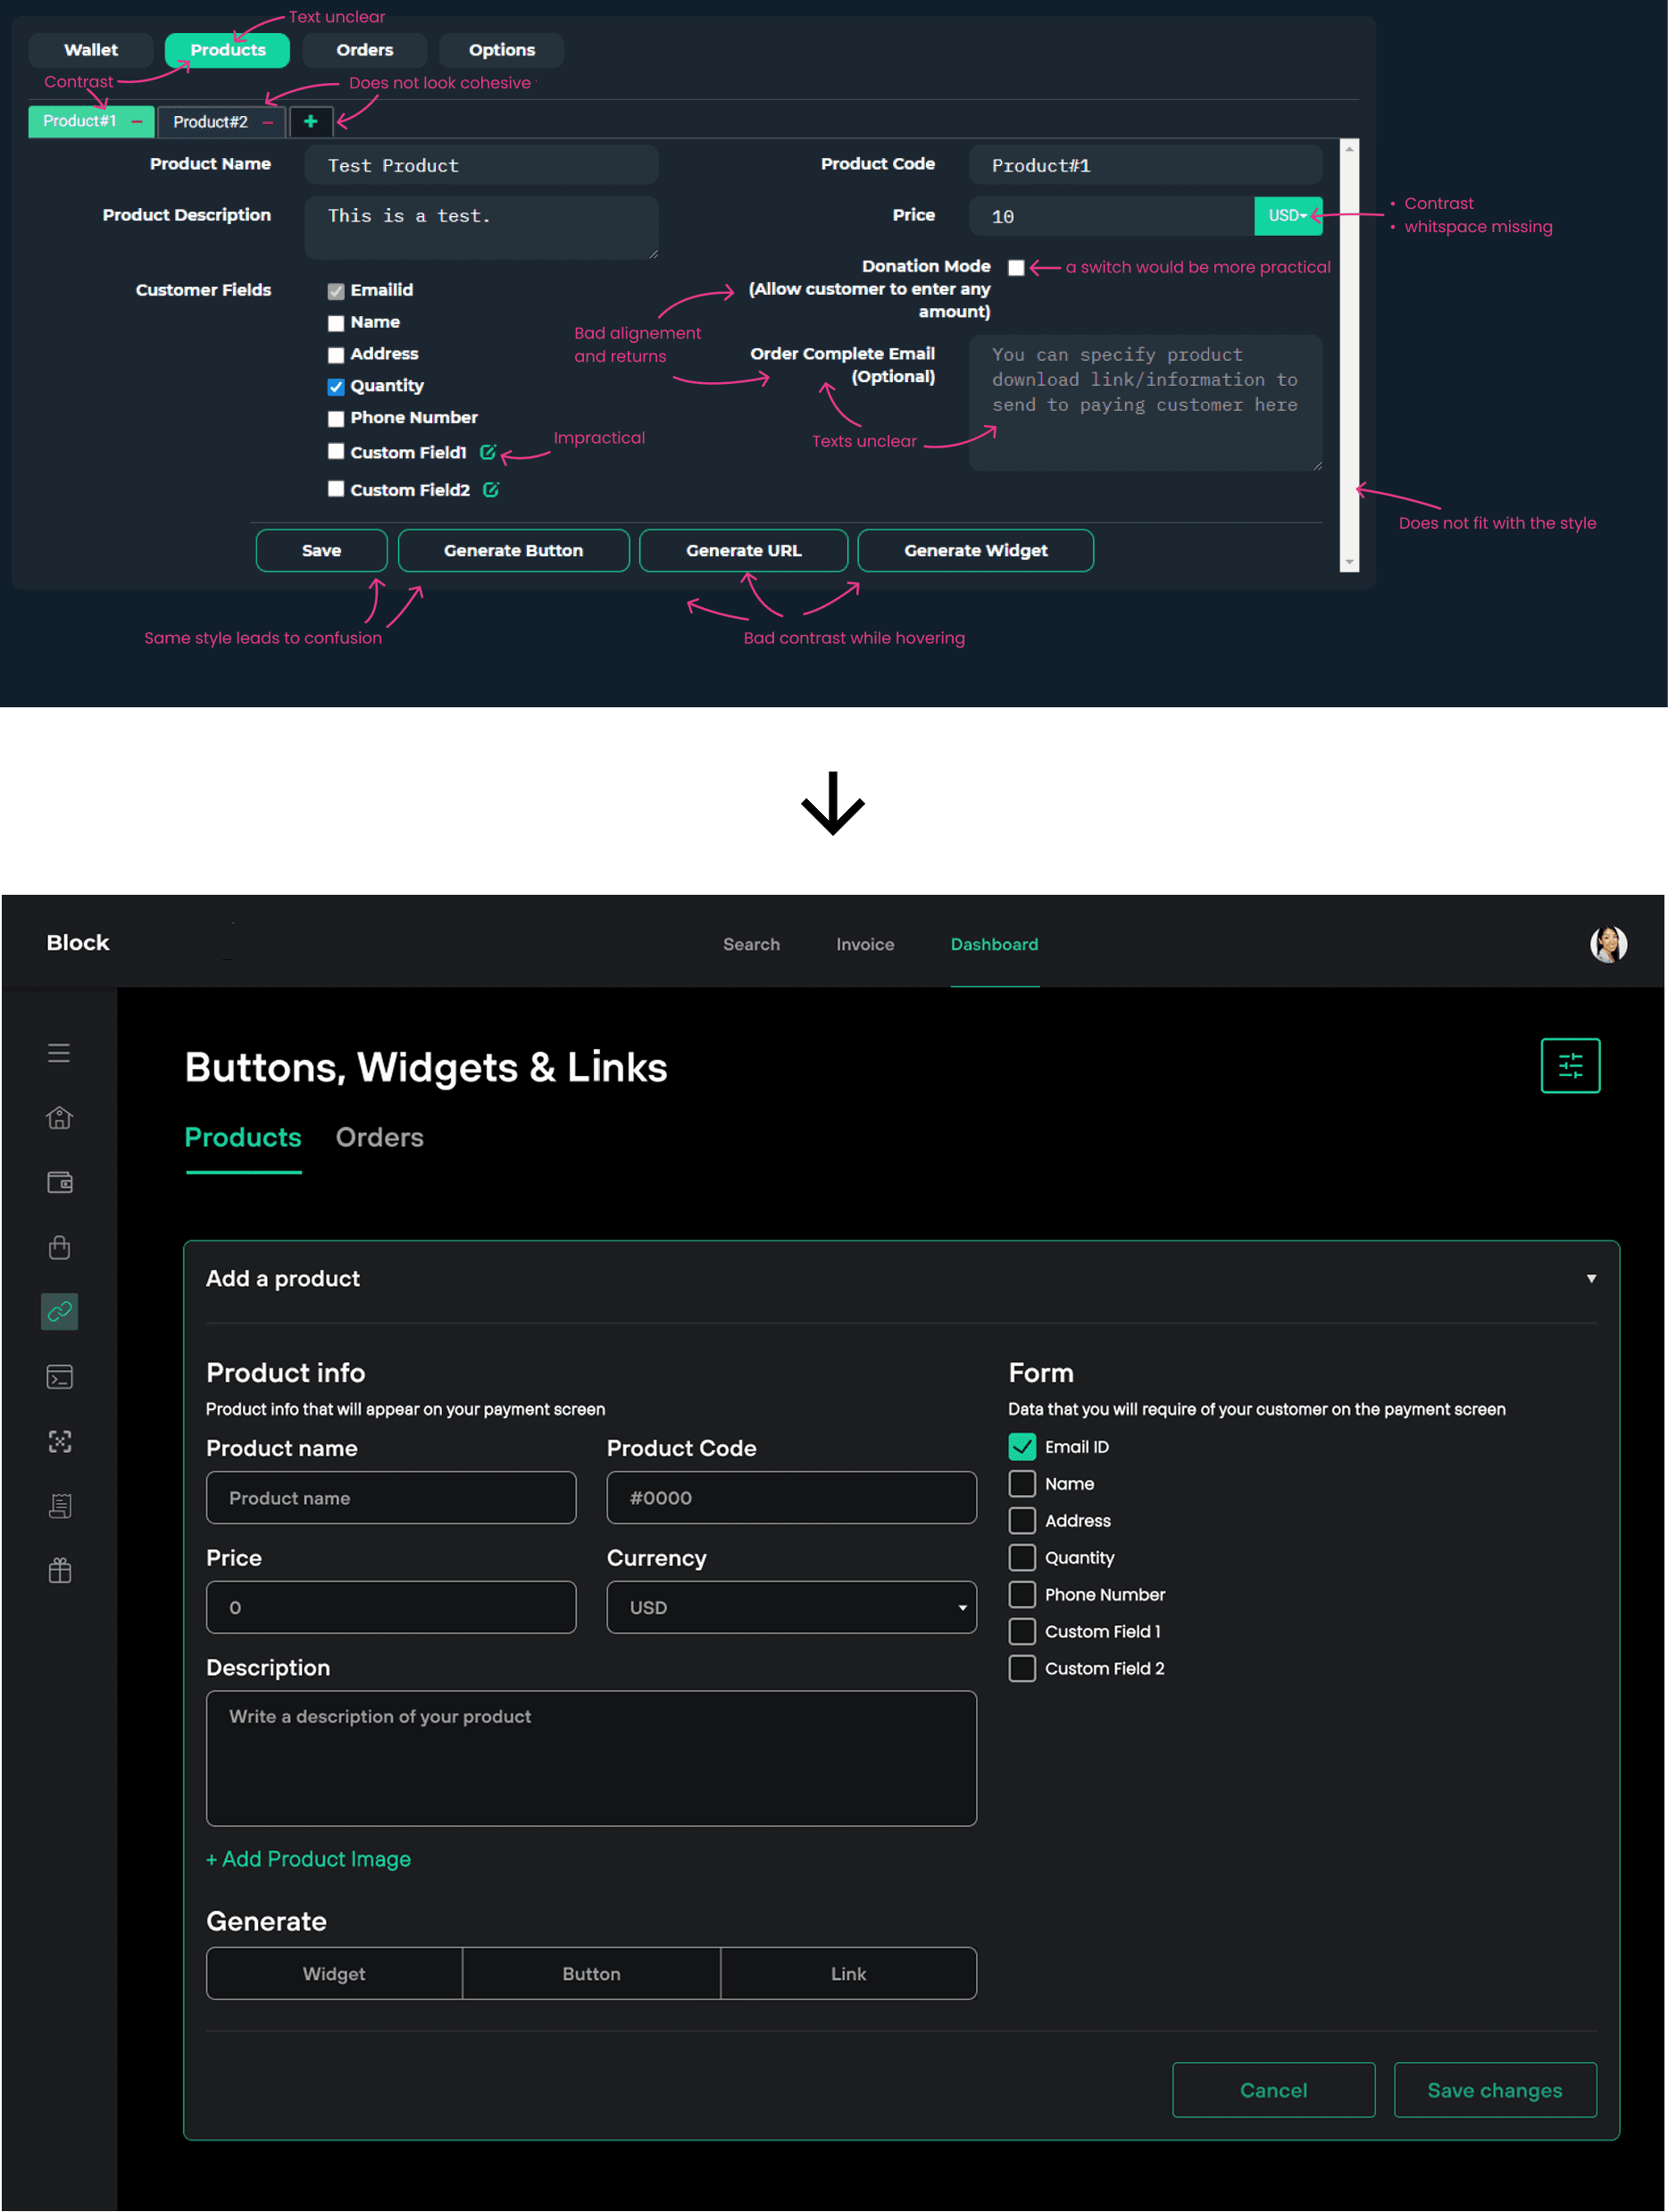
Task: Enable the Donation Mode checkbox
Action: pos(1016,267)
